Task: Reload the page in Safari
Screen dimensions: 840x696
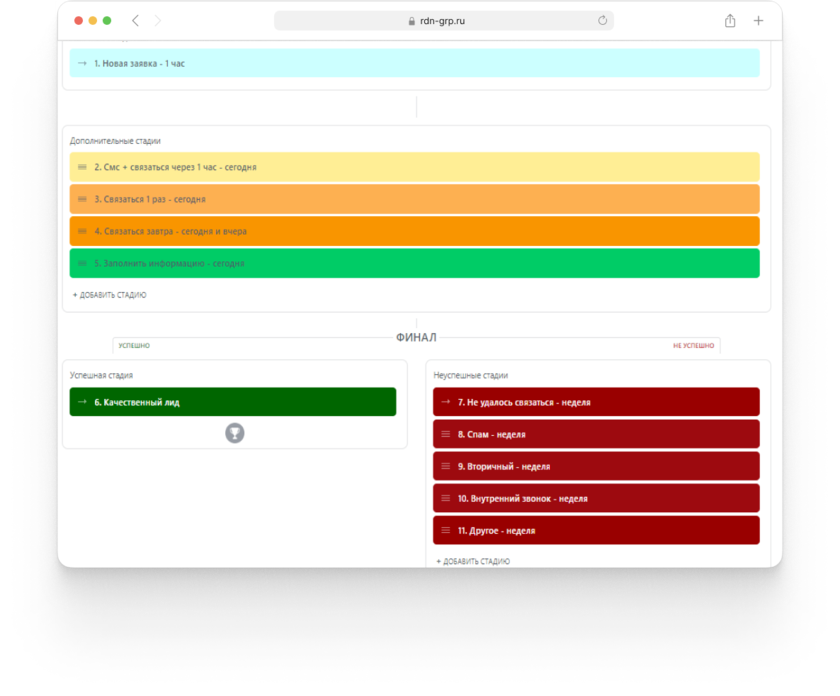Action: coord(602,21)
